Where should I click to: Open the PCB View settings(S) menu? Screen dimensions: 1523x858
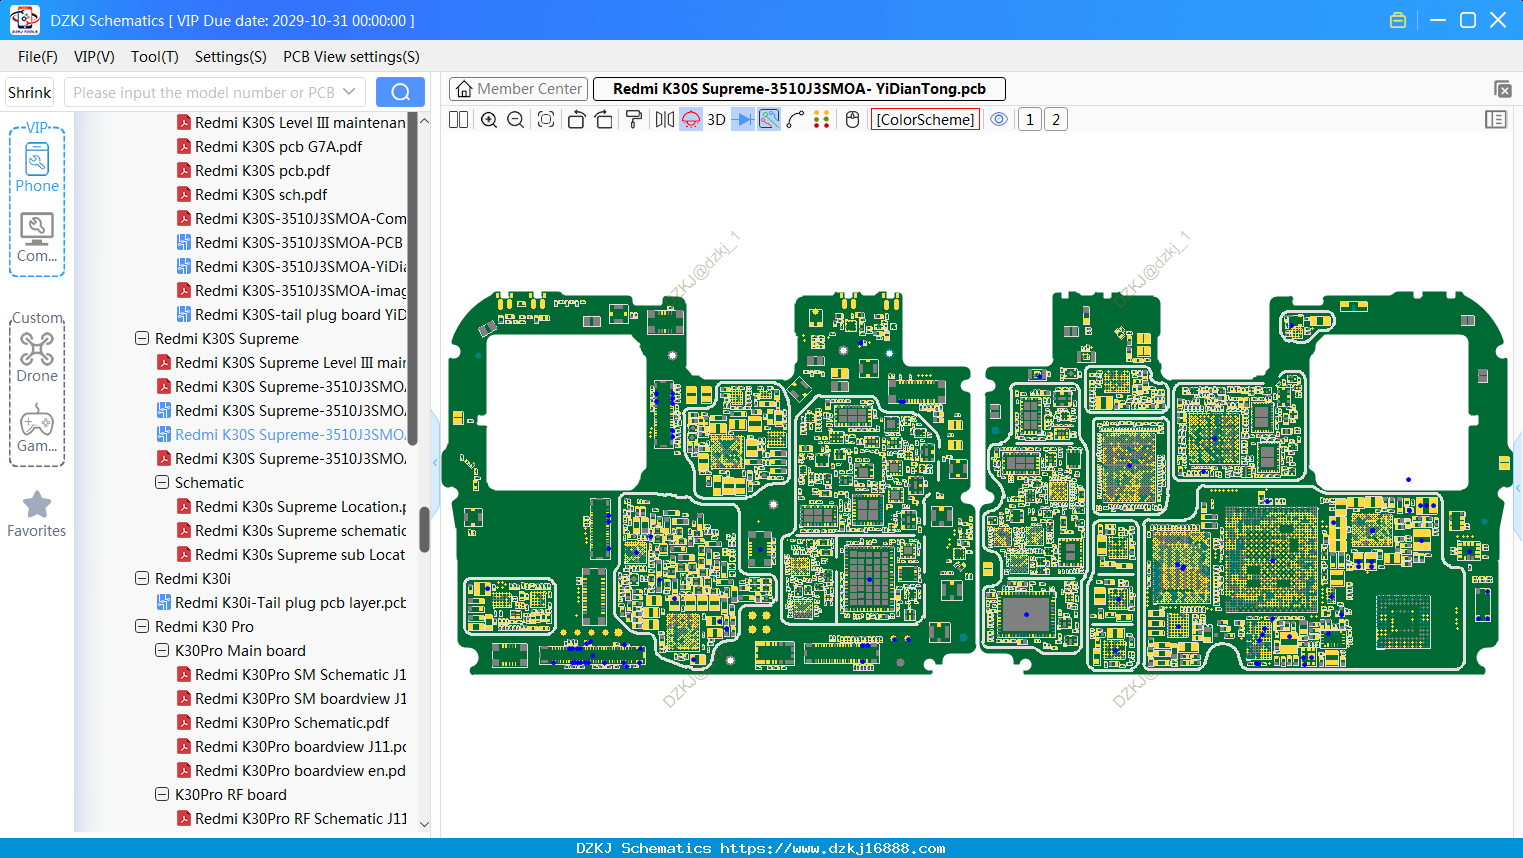(x=351, y=57)
